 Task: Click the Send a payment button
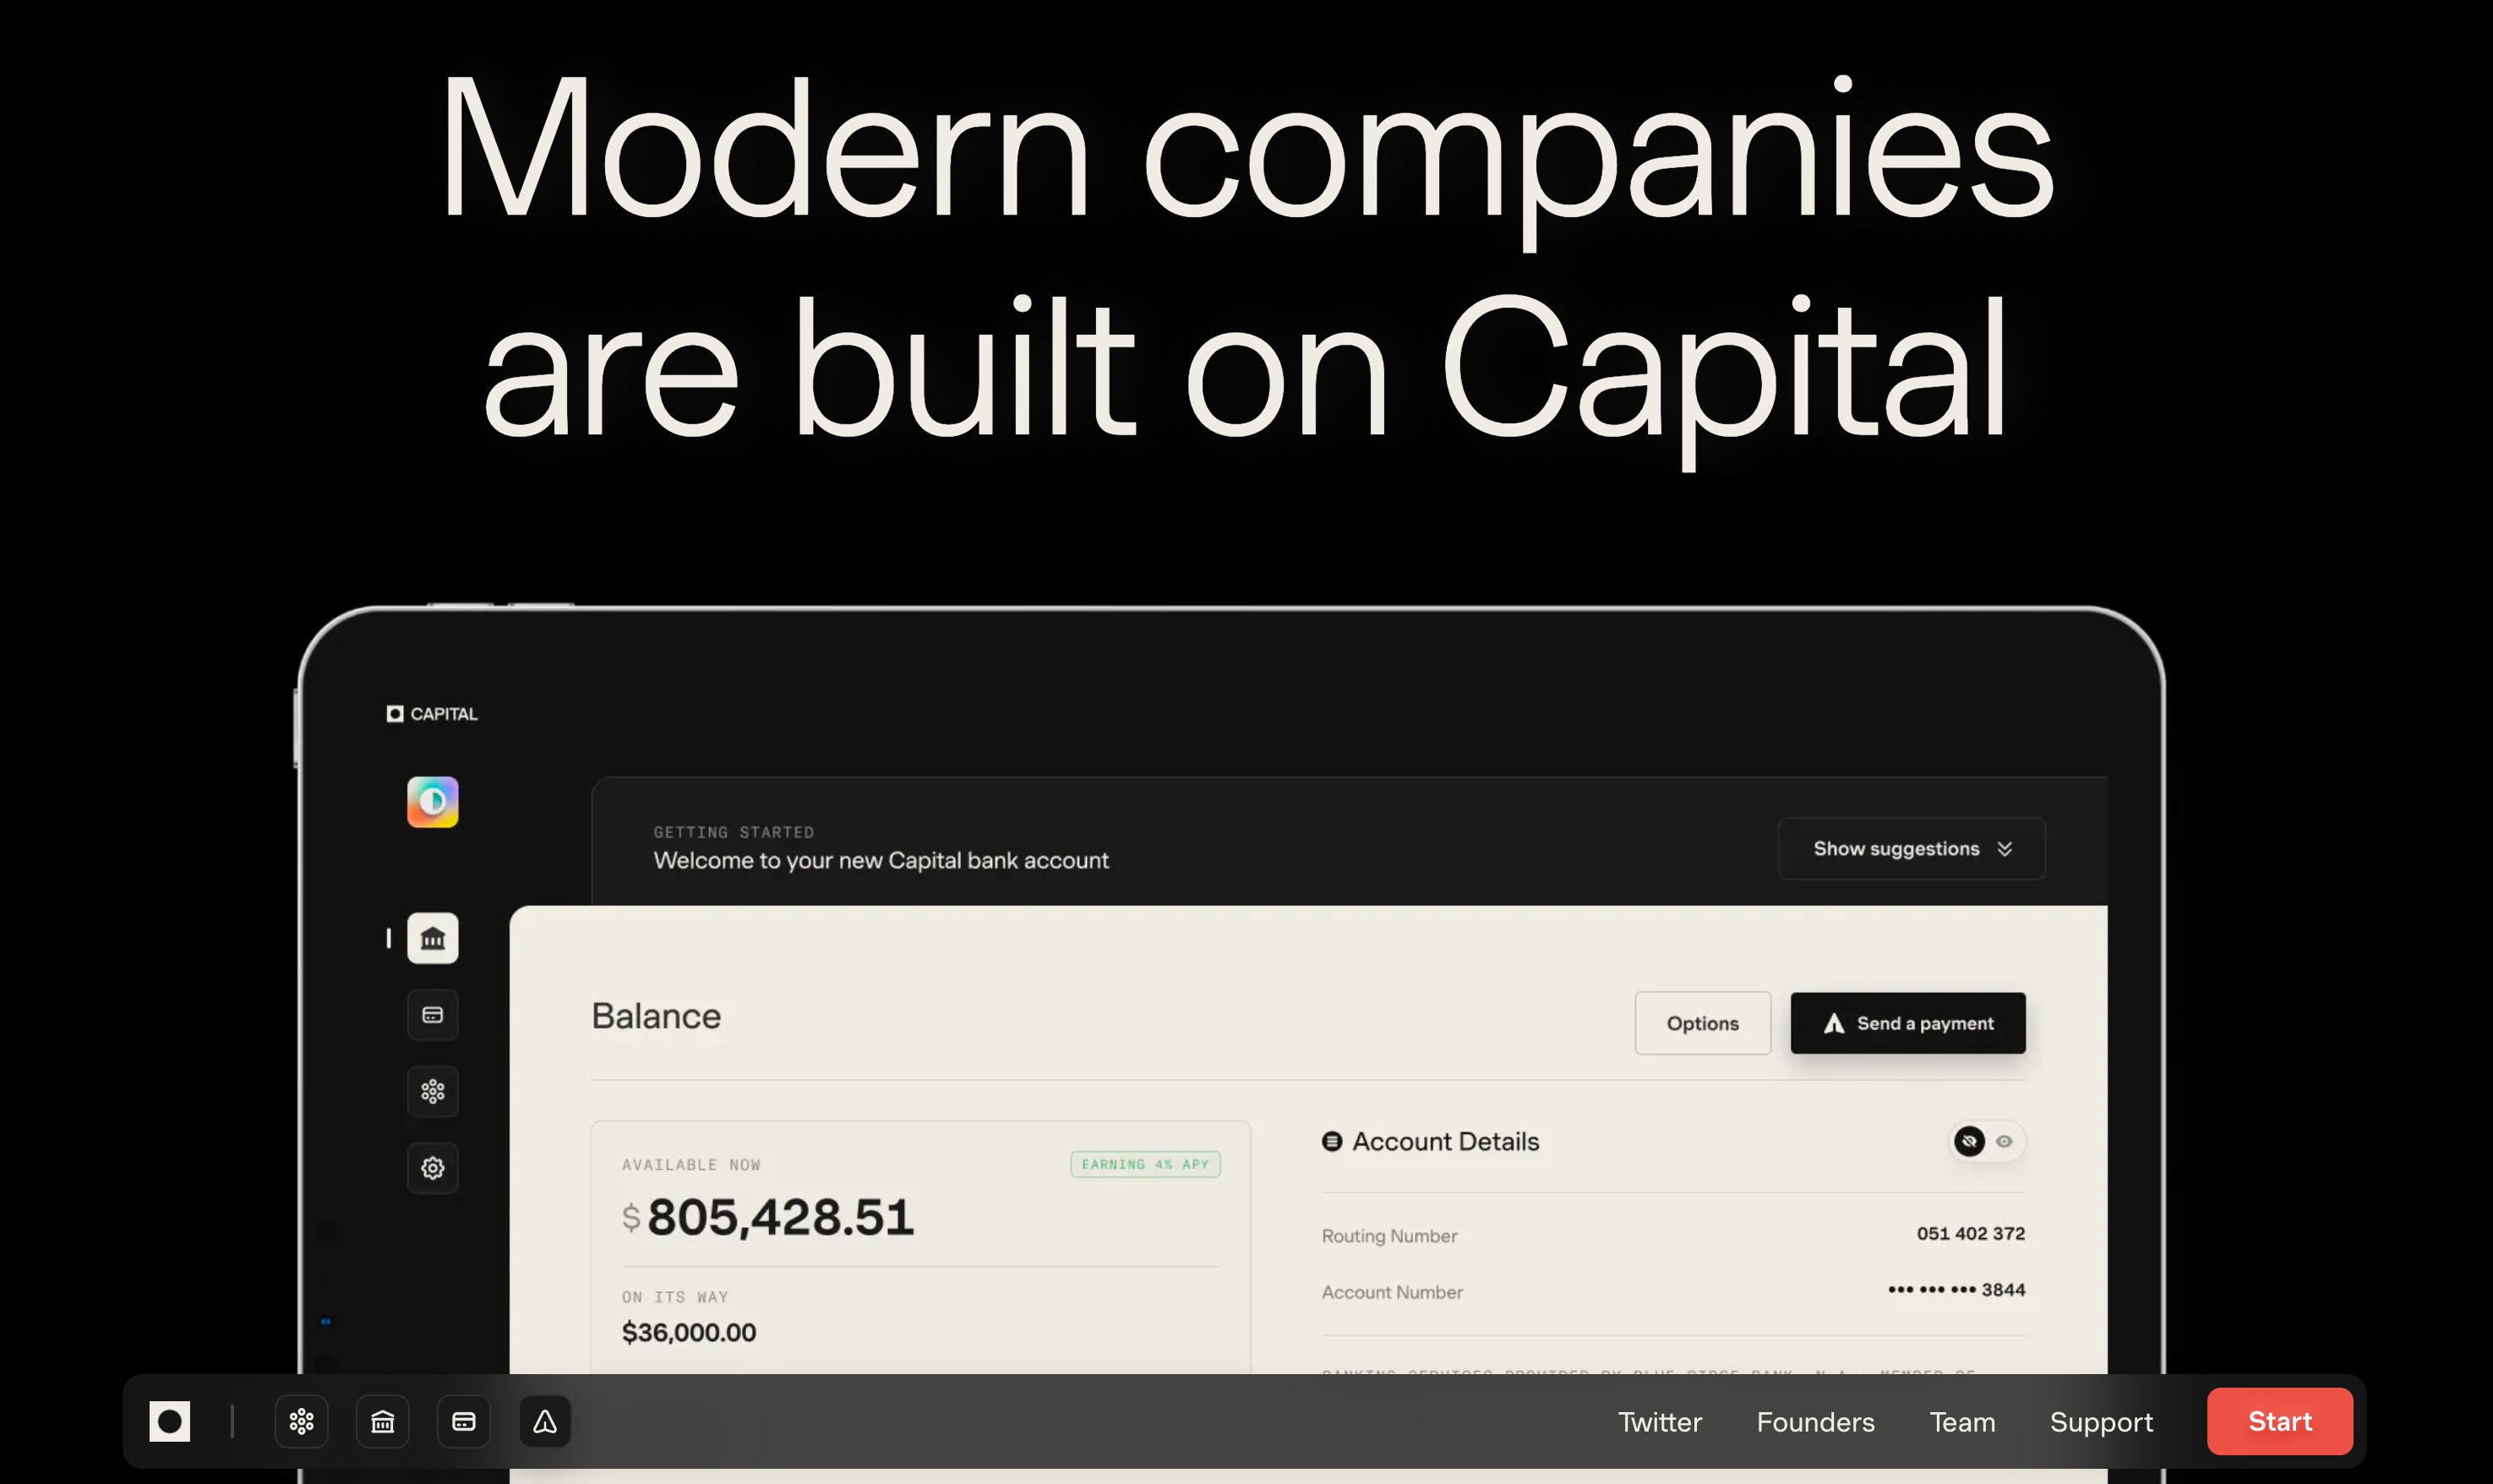[x=1907, y=1023]
